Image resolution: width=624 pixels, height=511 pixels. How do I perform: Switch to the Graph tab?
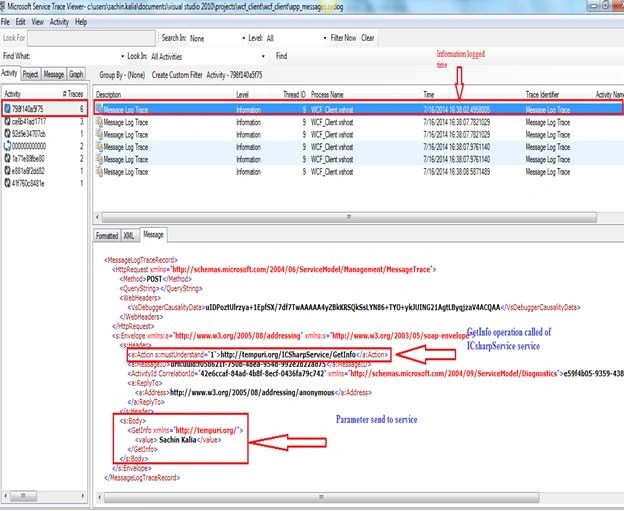(x=76, y=74)
